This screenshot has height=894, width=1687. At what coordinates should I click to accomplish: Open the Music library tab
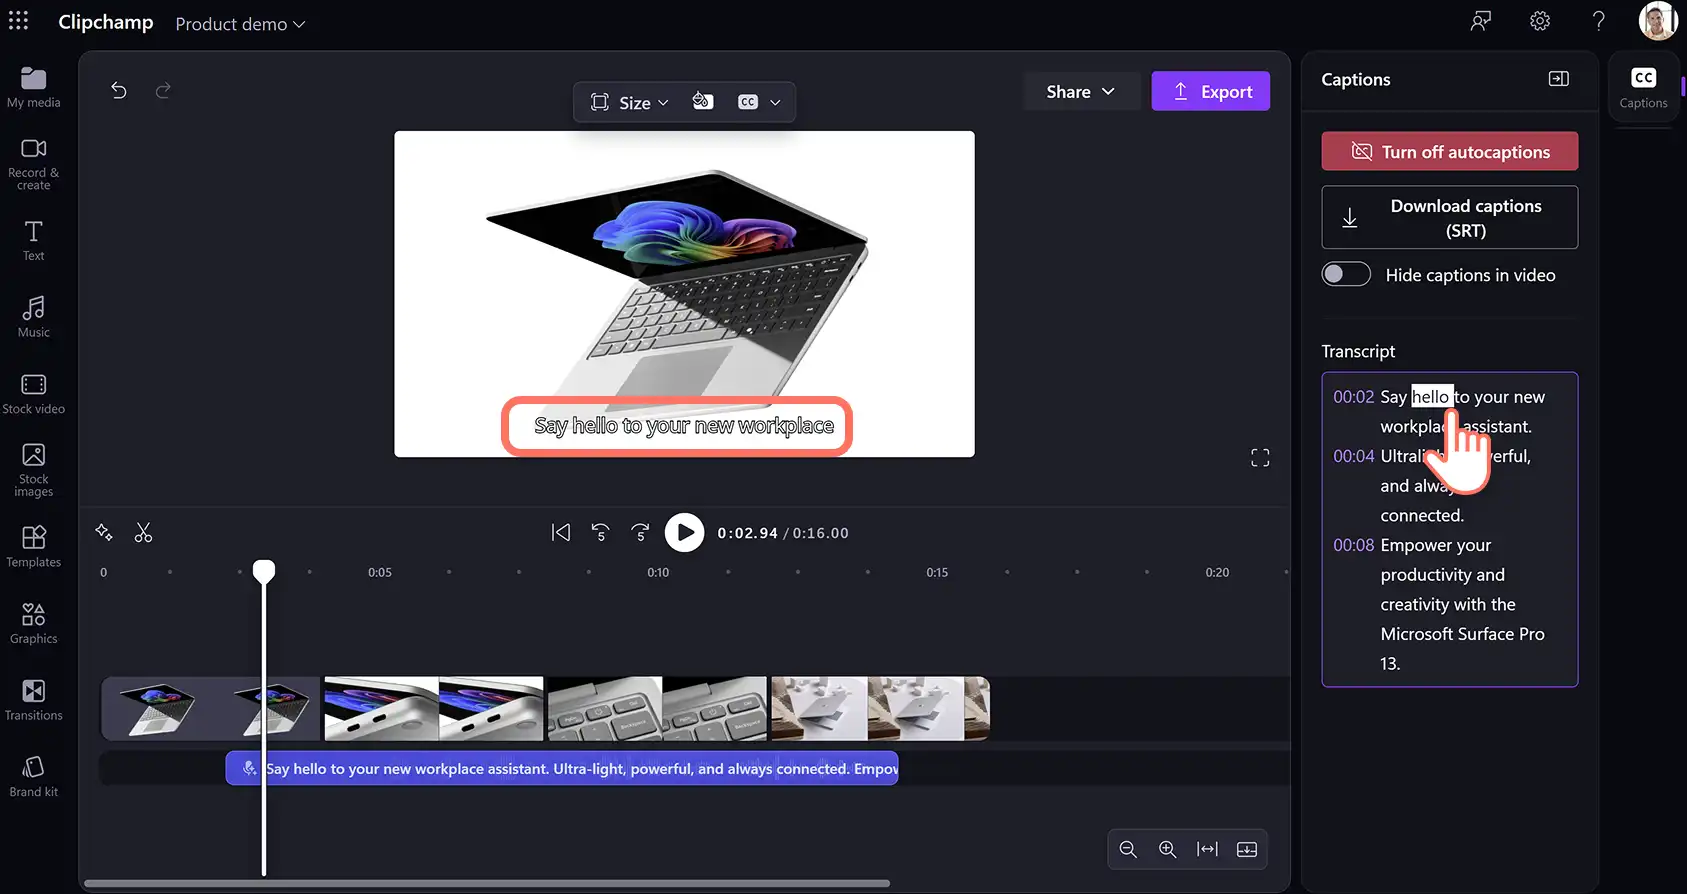34,316
